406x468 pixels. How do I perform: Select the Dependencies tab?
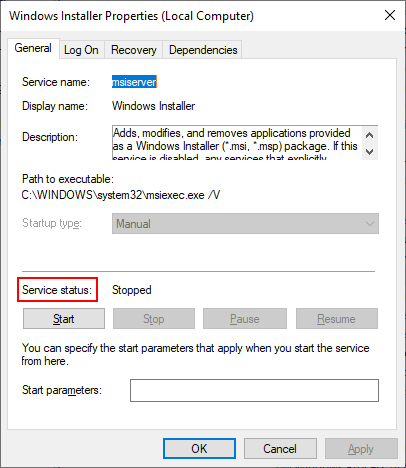[203, 50]
